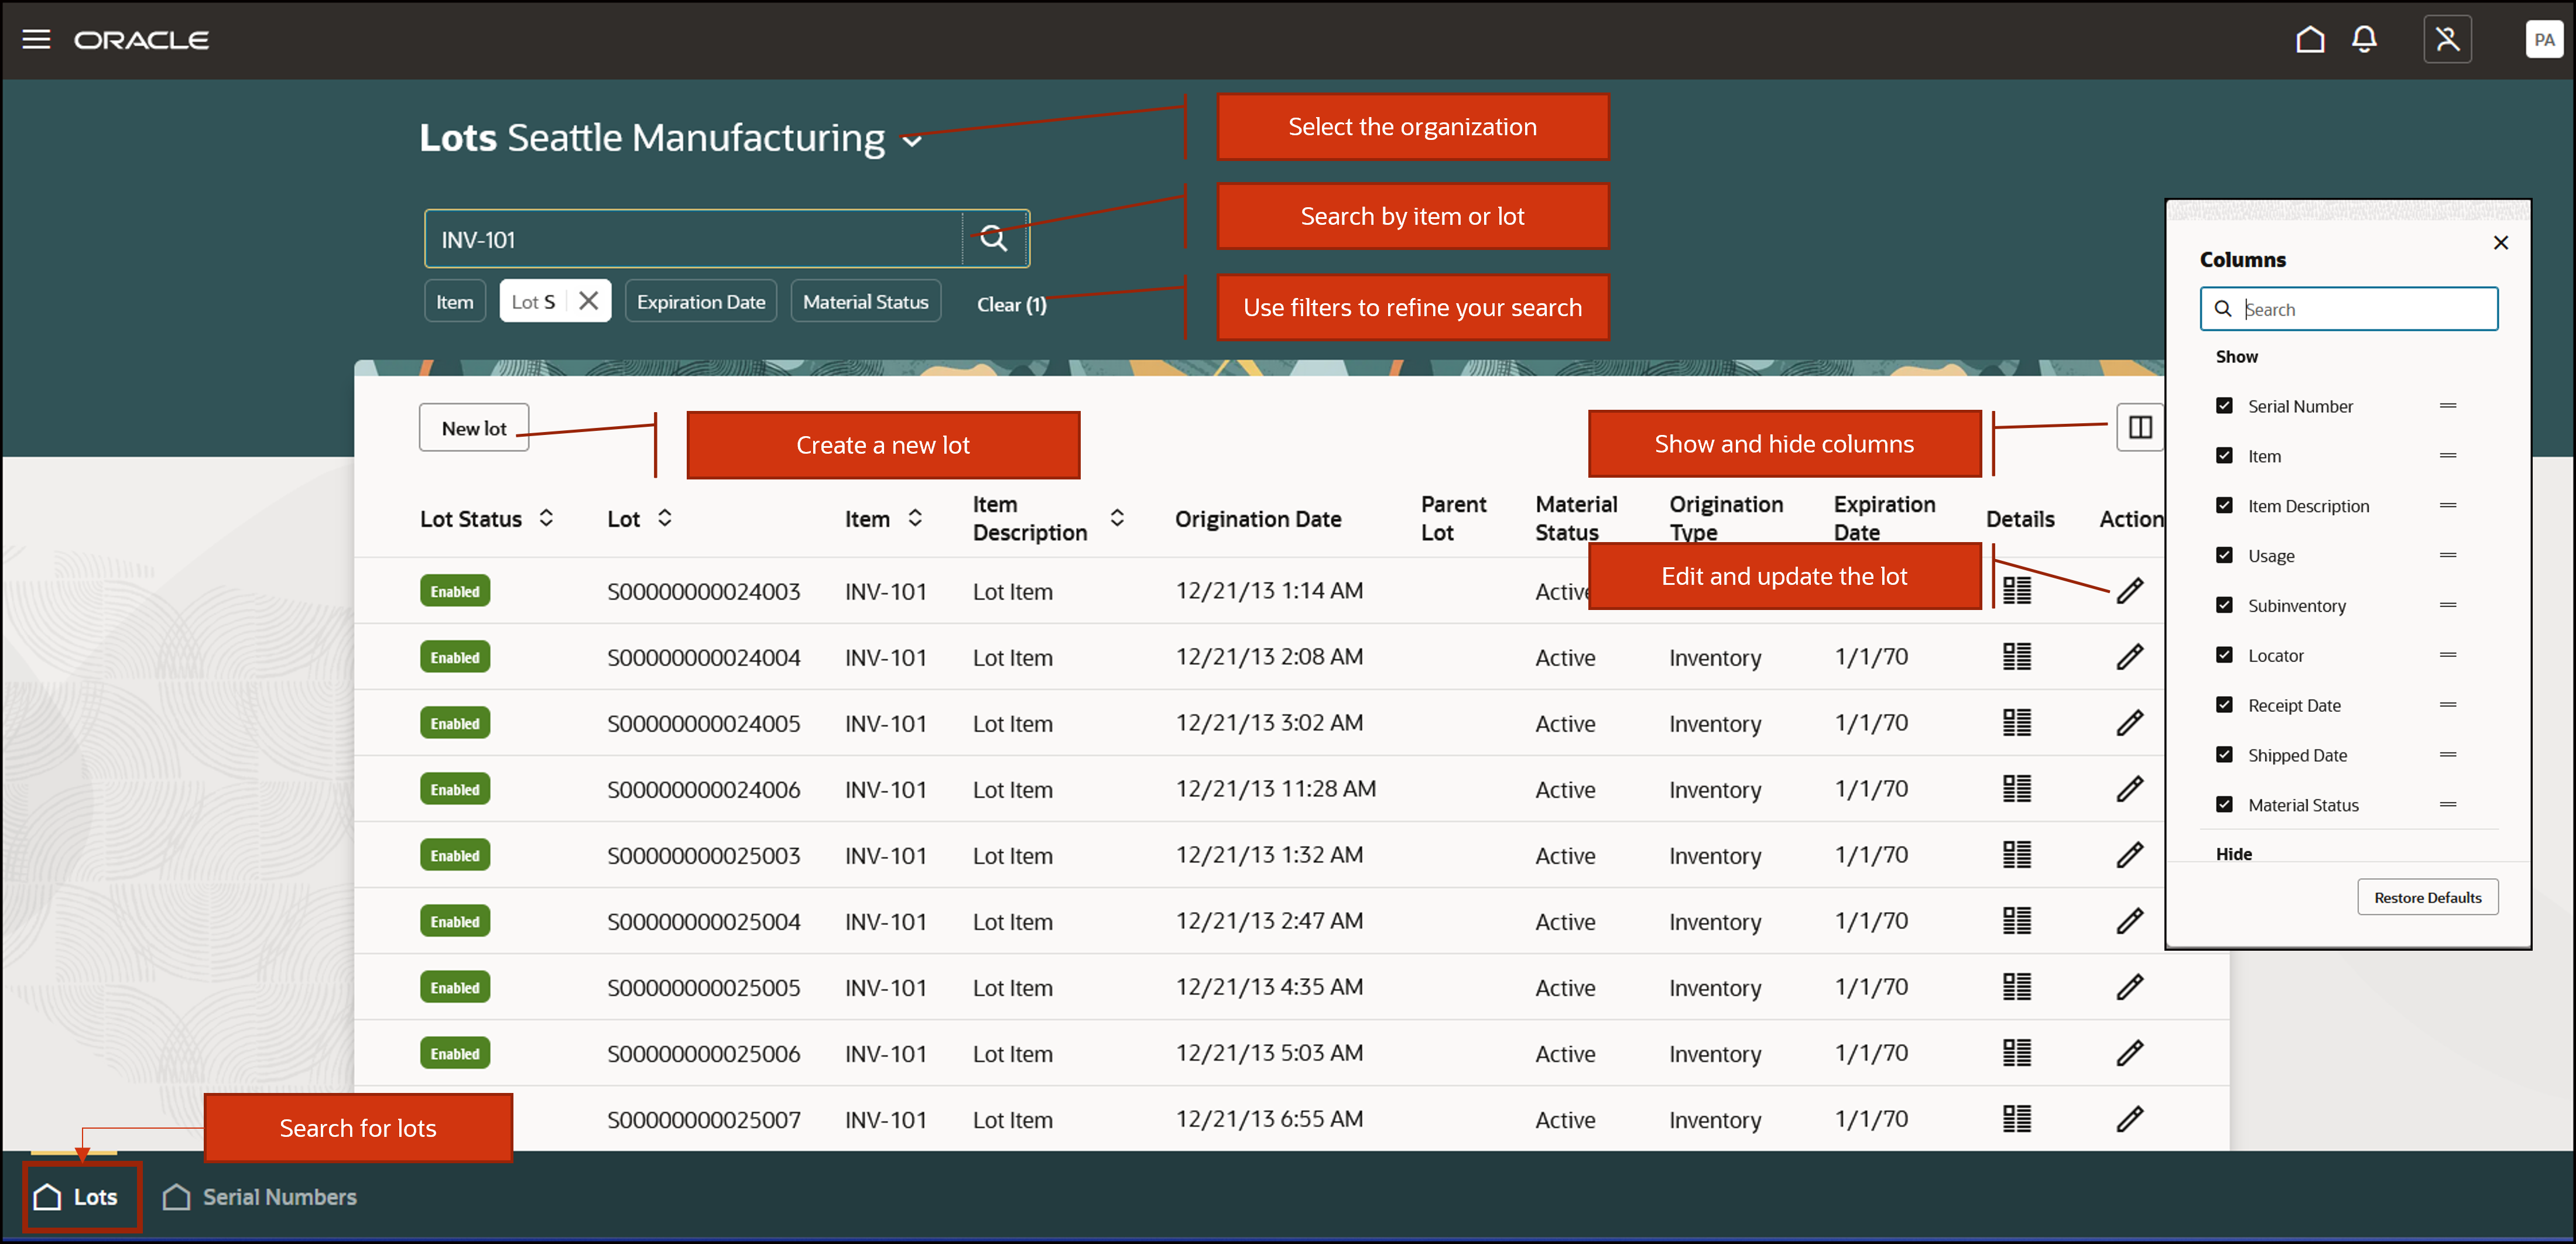The width and height of the screenshot is (2576, 1244).
Task: Sort by the Lot Status column
Action: coord(546,517)
